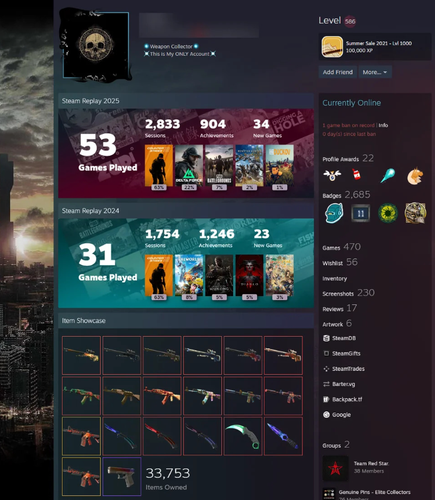The height and width of the screenshot is (500, 435).
Task: Select the pistol item in purple frame
Action: tap(122, 476)
